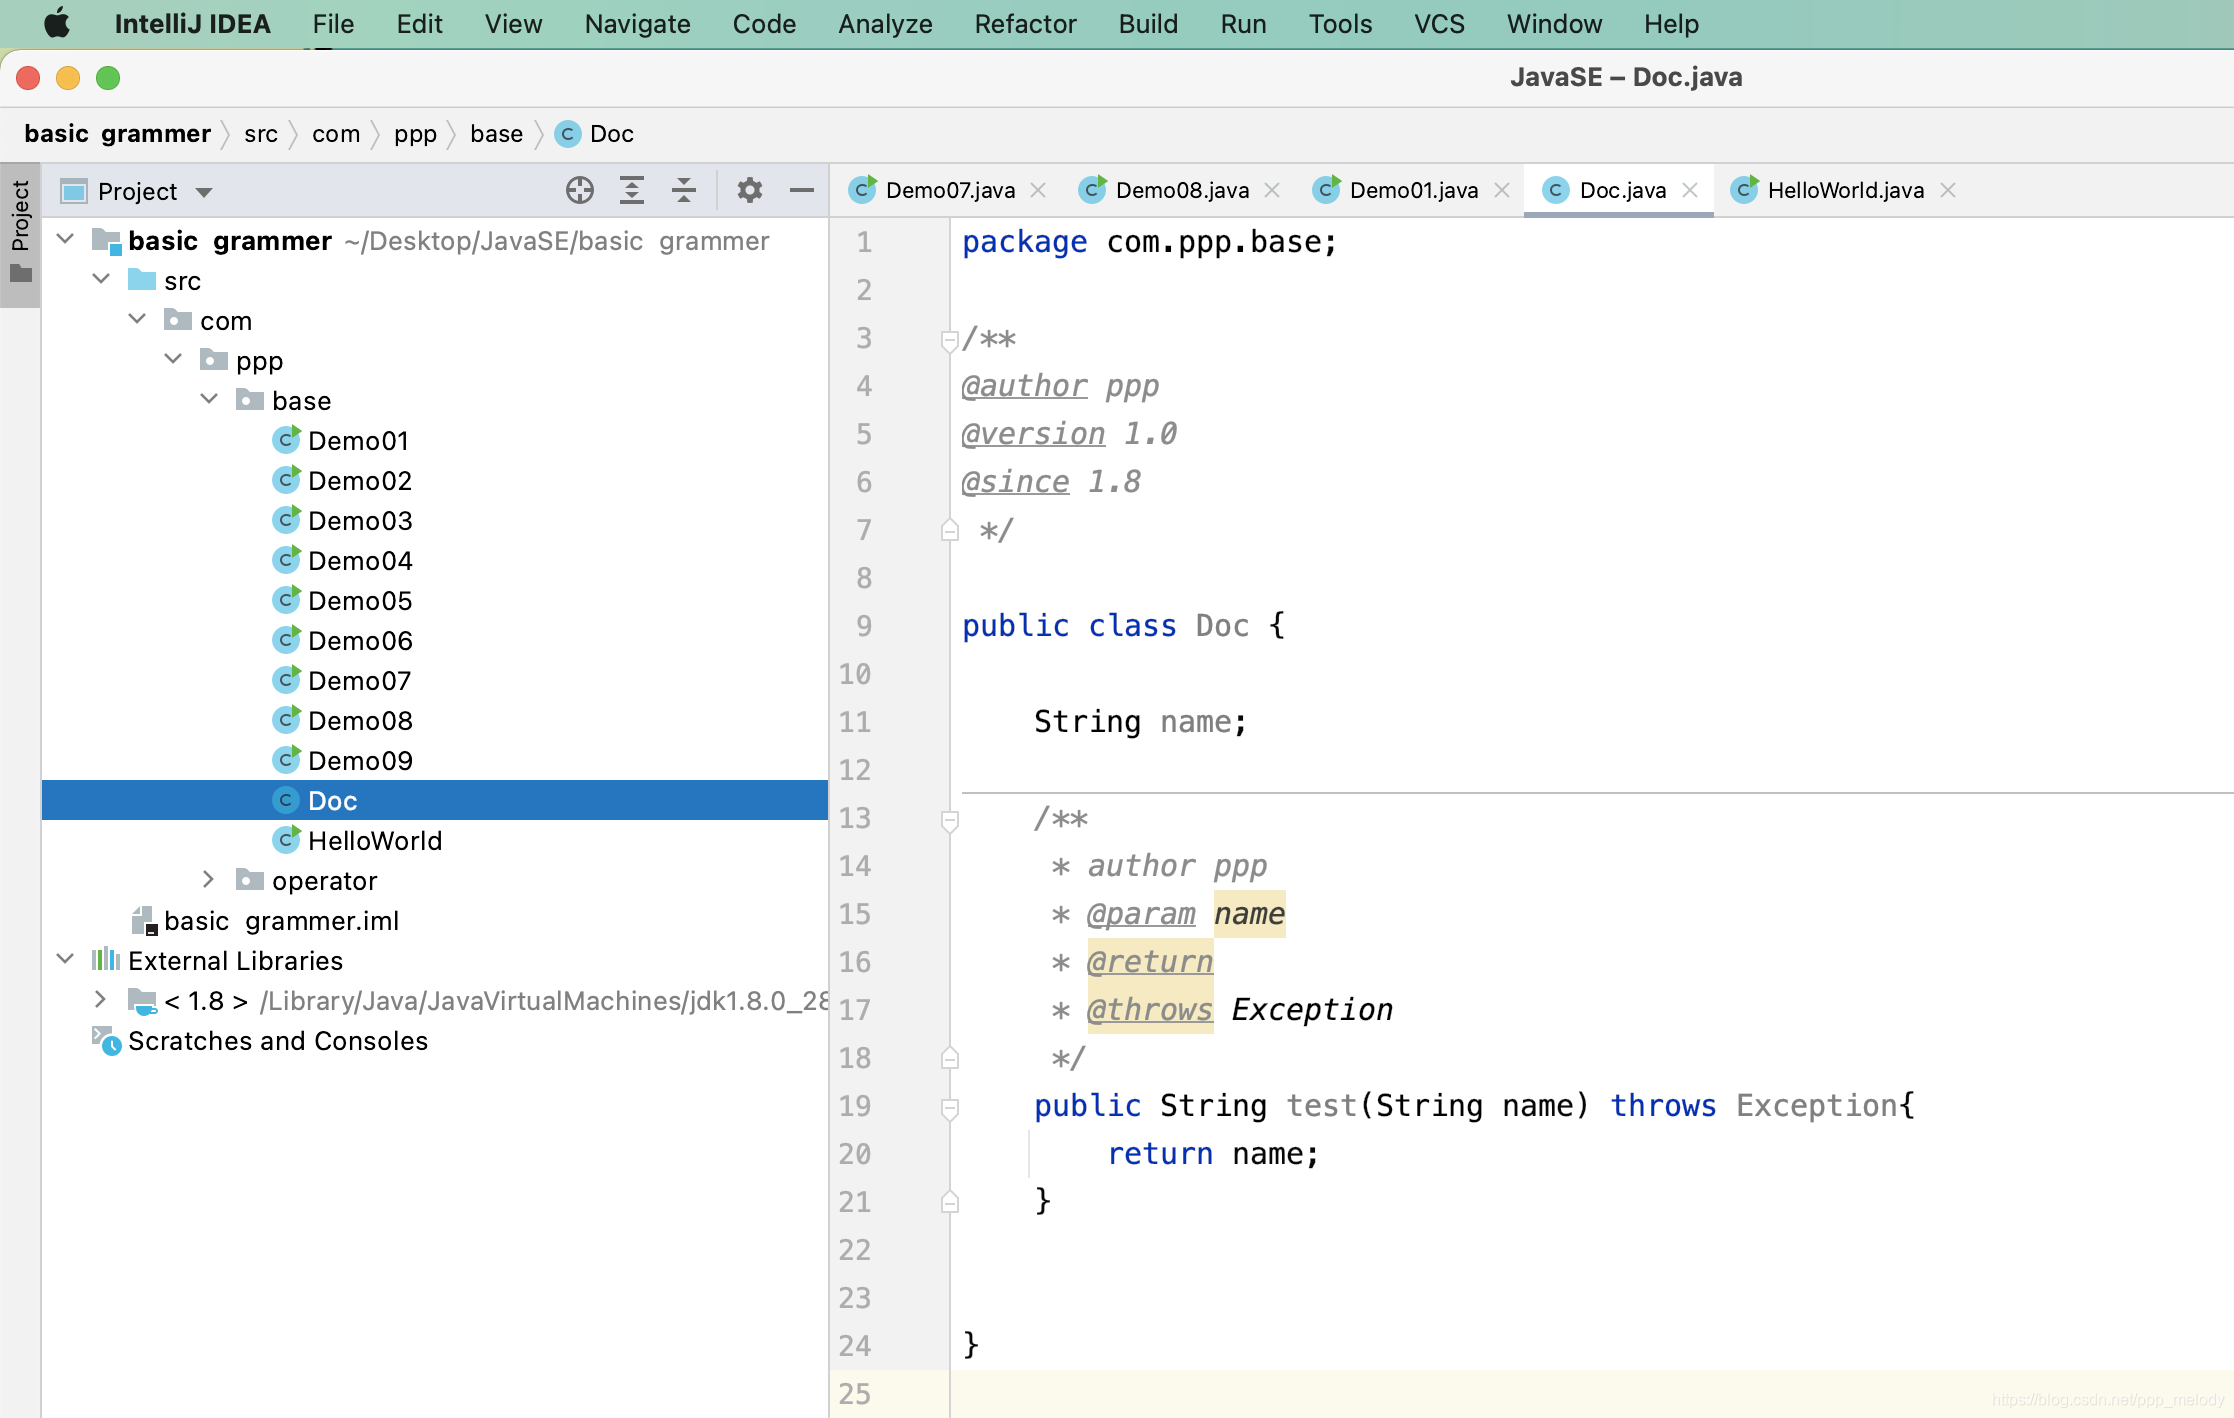The image size is (2234, 1418).
Task: Click the Project vertical tool window stripe button
Action: (x=20, y=234)
